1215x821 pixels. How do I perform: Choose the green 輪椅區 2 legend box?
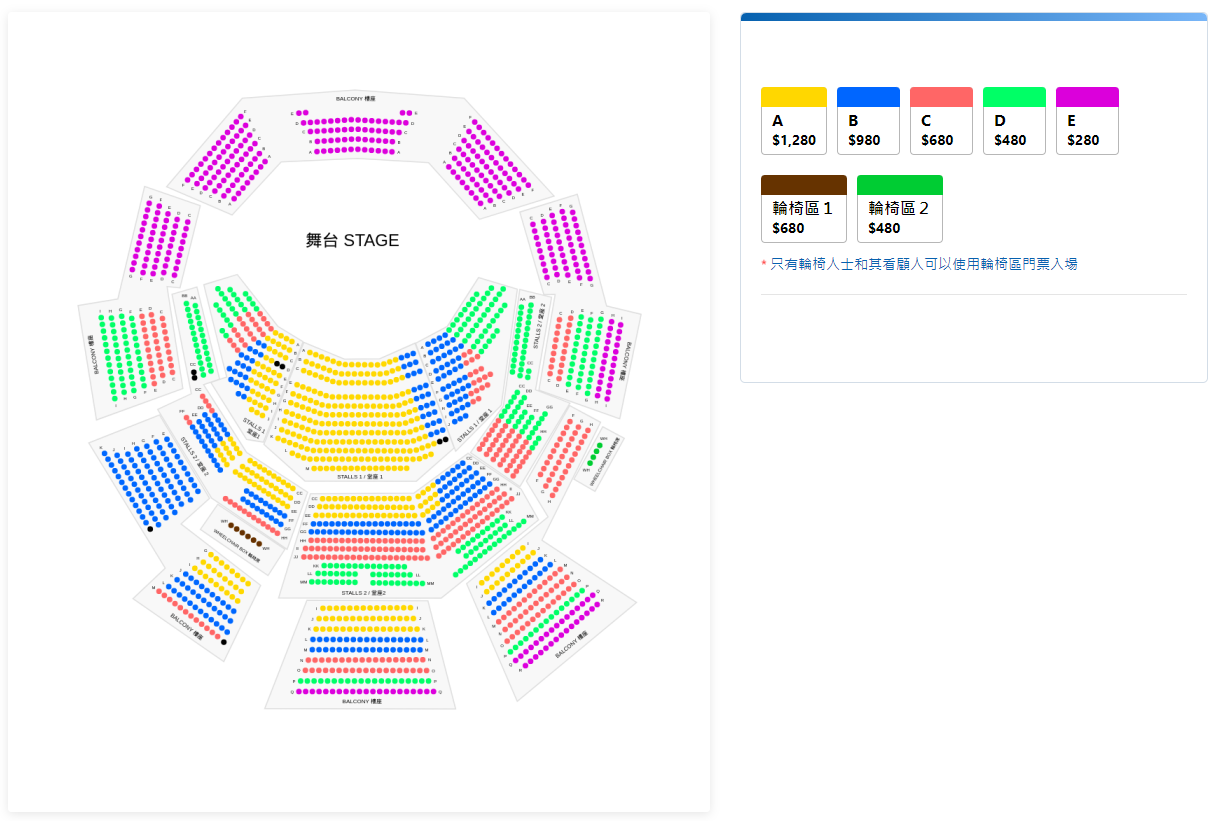tap(899, 209)
